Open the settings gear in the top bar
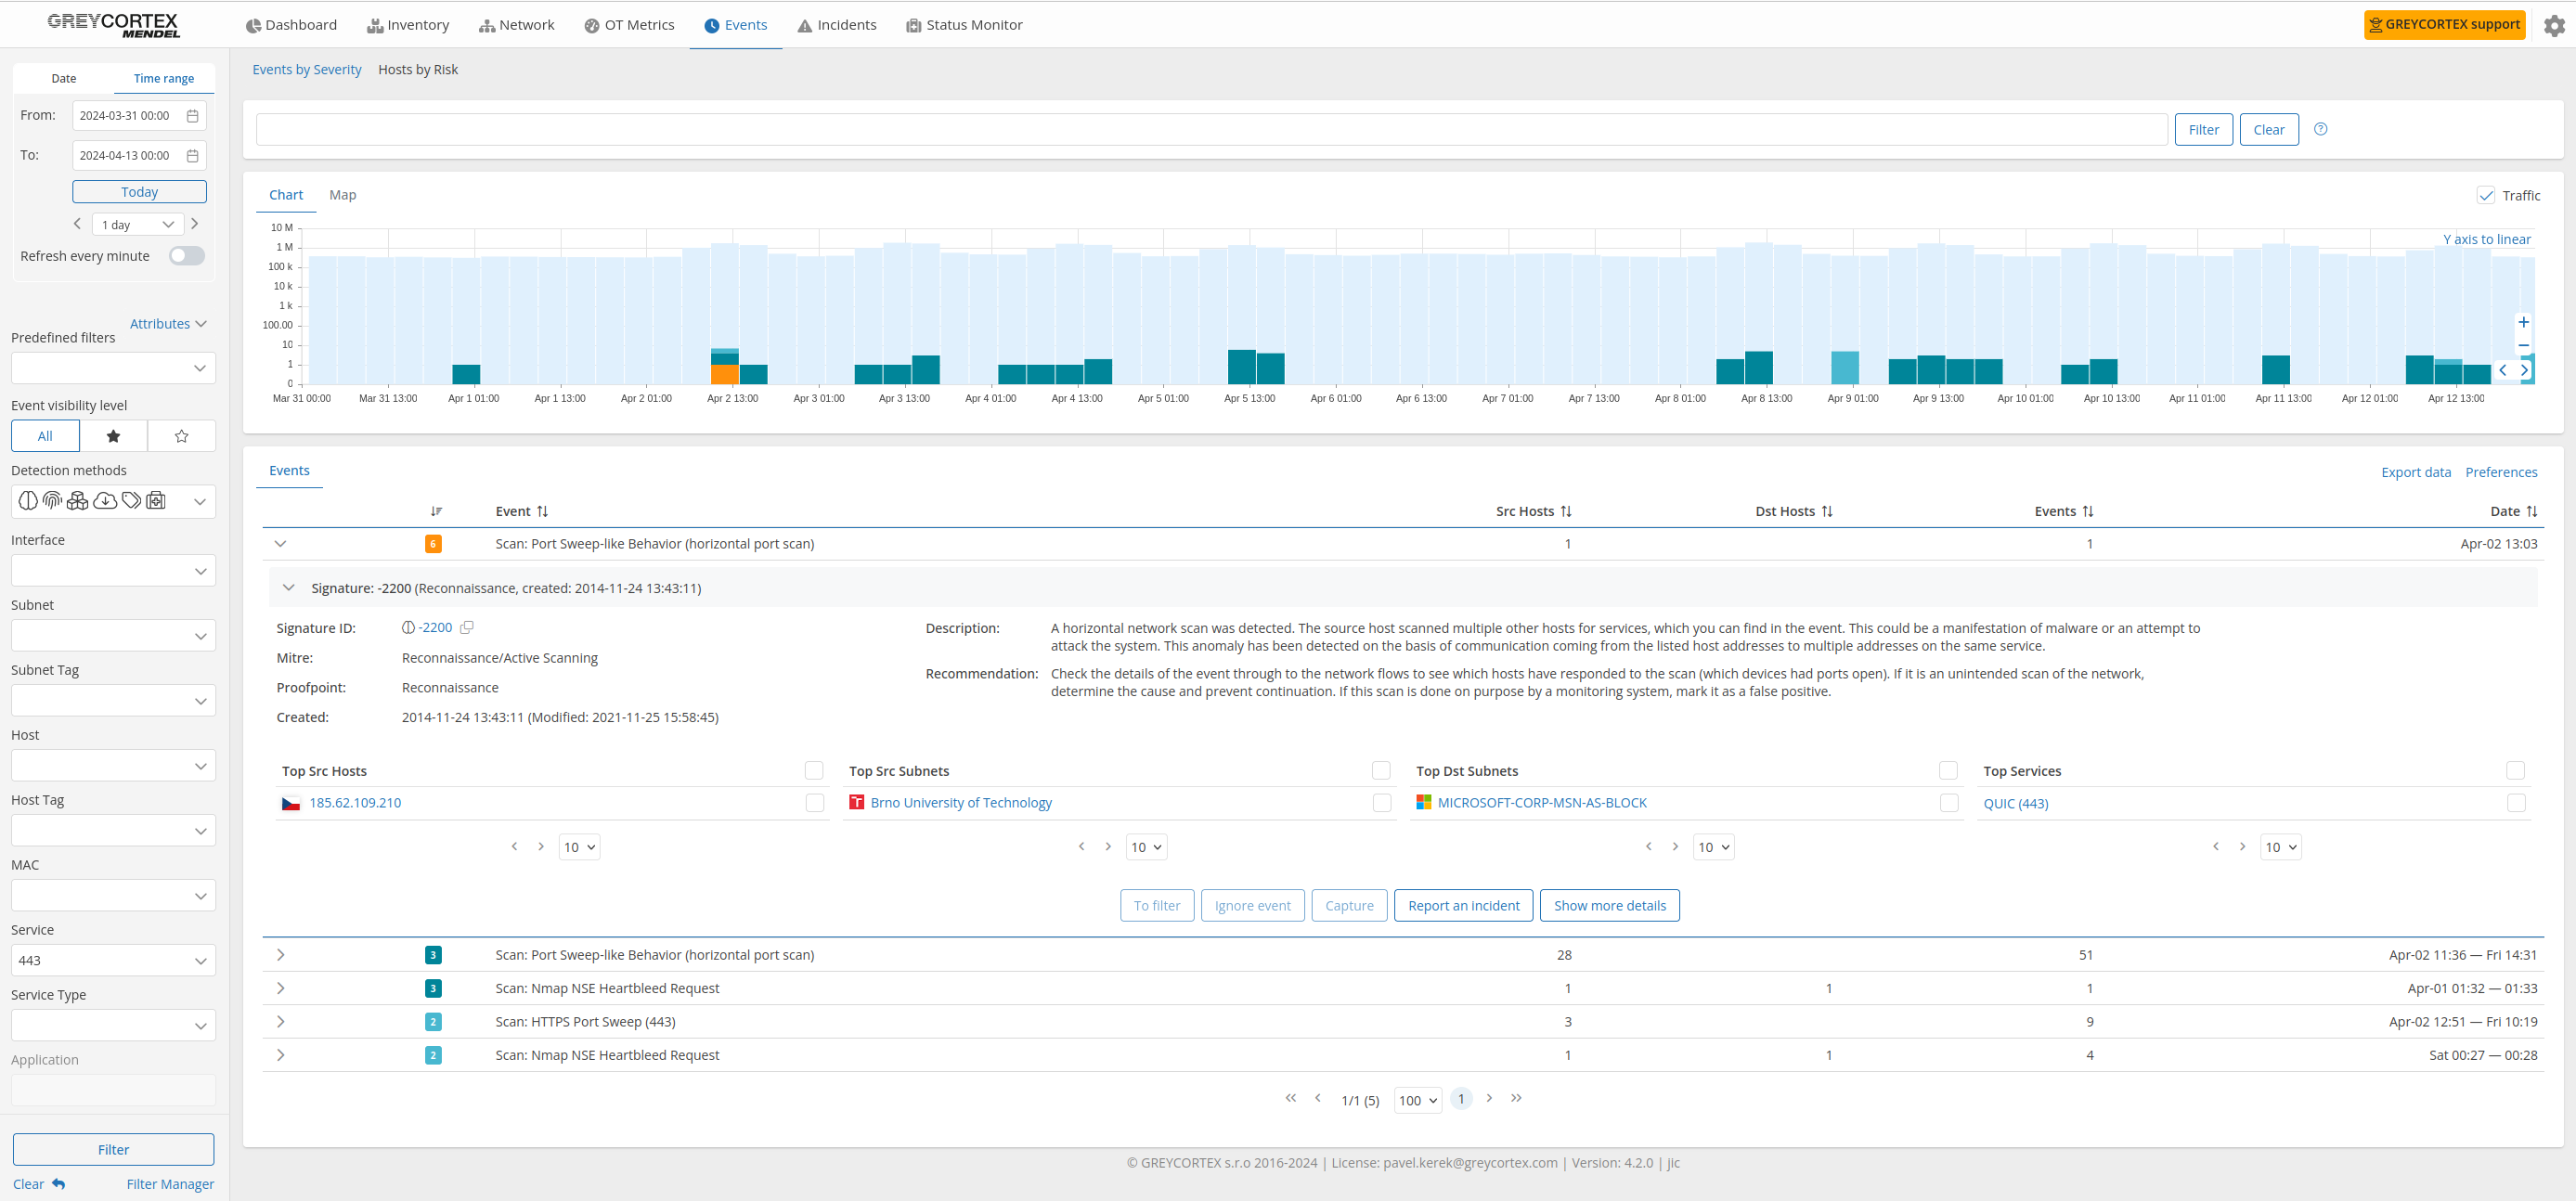The height and width of the screenshot is (1201, 2576). (x=2557, y=24)
